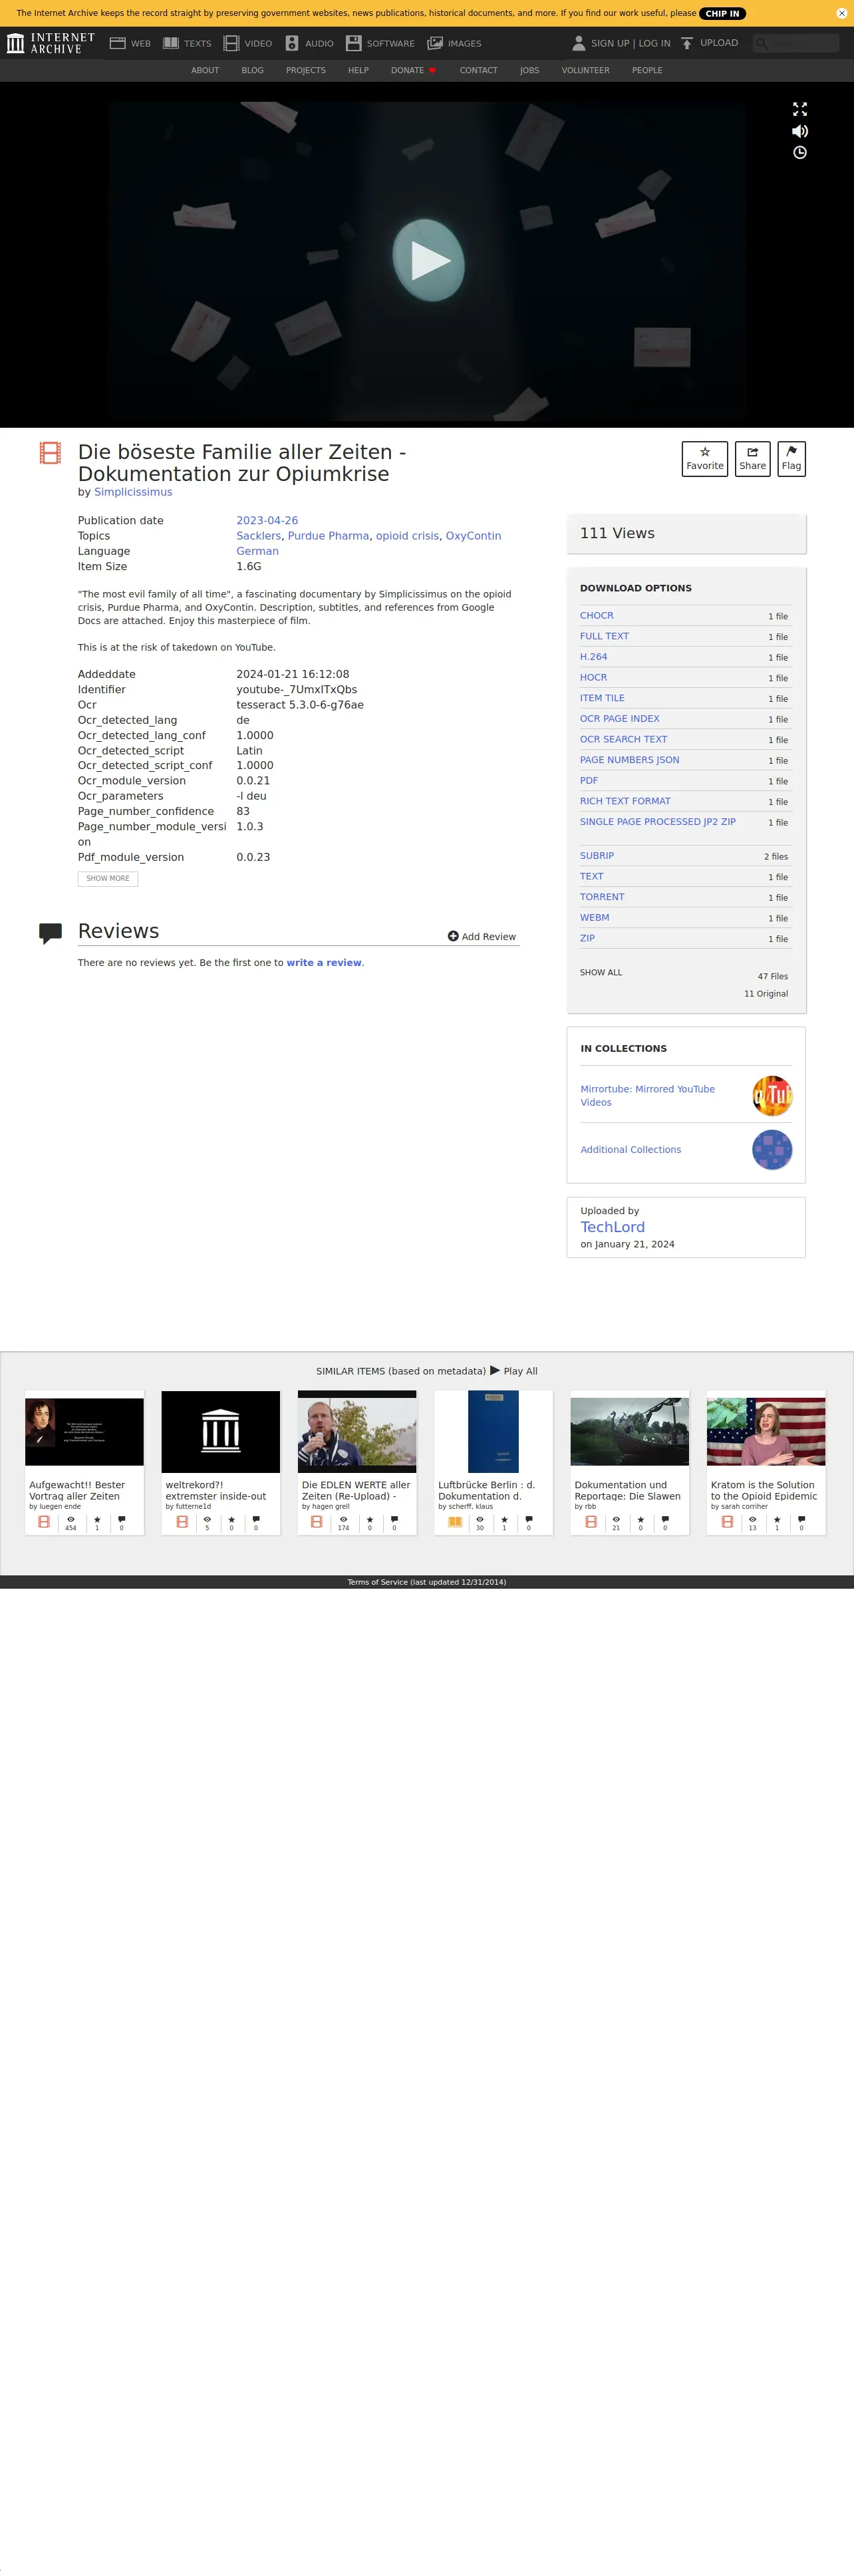Screen dimensions: 854x2576
Task: Open the Images section icon
Action: [x=435, y=43]
